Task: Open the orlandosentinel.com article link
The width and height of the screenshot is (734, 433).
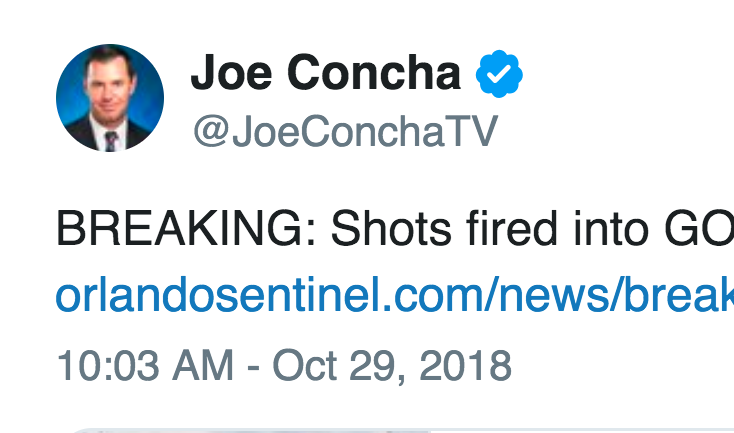Action: coord(395,296)
